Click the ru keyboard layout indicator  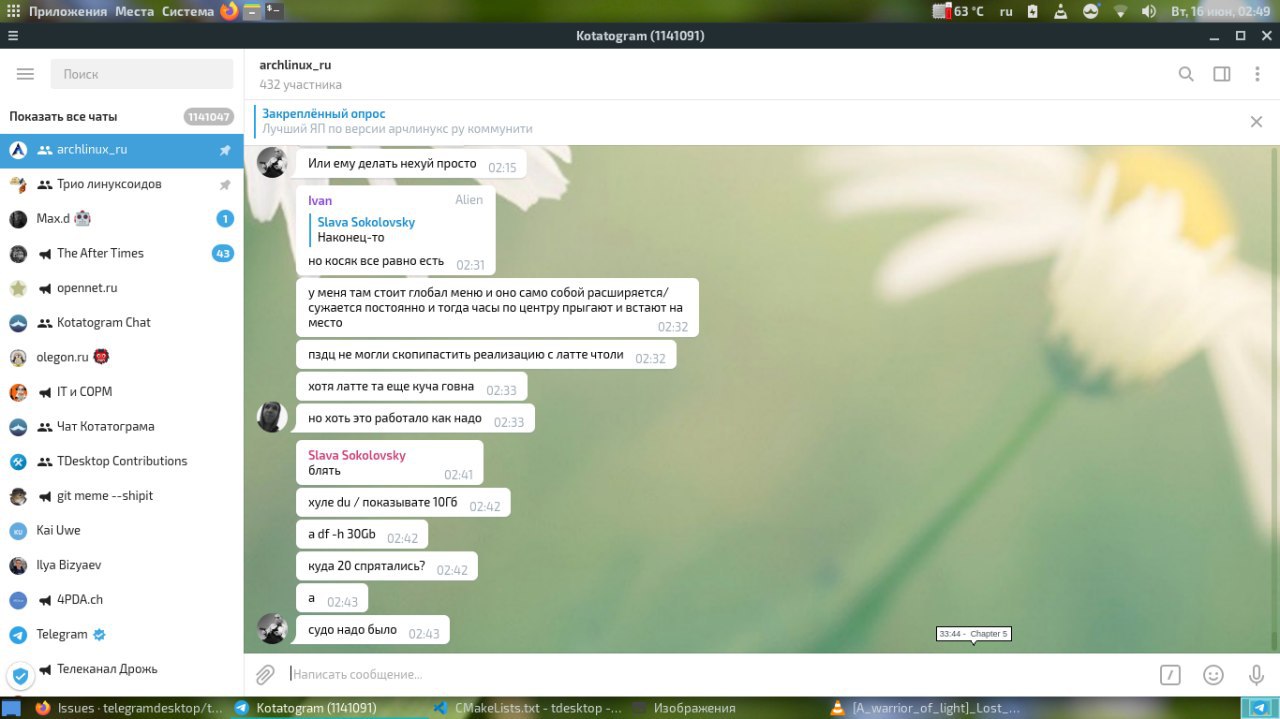pyautogui.click(x=1006, y=11)
